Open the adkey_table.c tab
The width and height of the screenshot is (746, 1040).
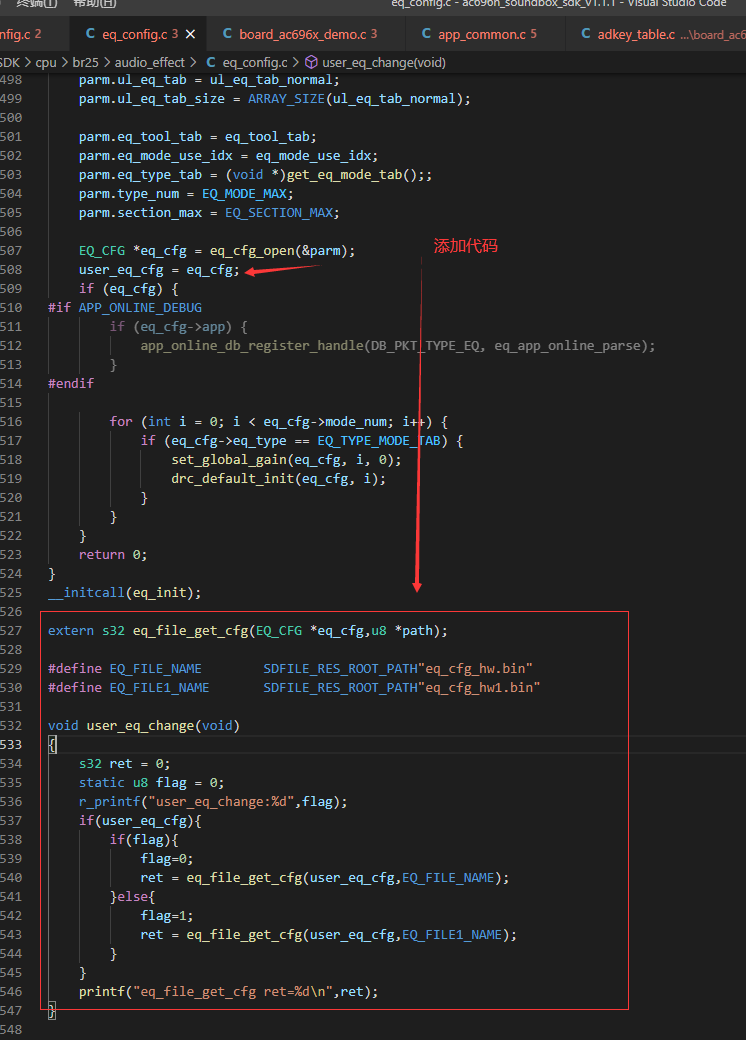(636, 34)
